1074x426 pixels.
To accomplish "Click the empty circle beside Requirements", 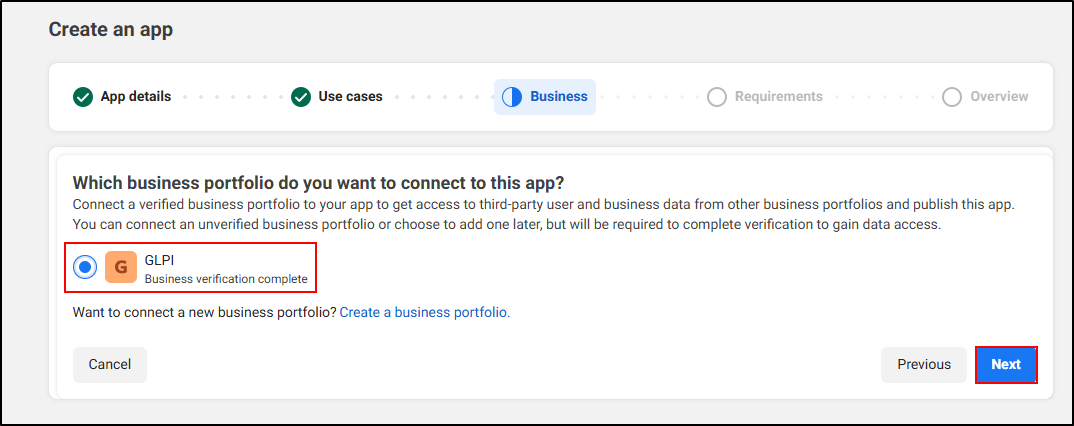I will [x=717, y=97].
